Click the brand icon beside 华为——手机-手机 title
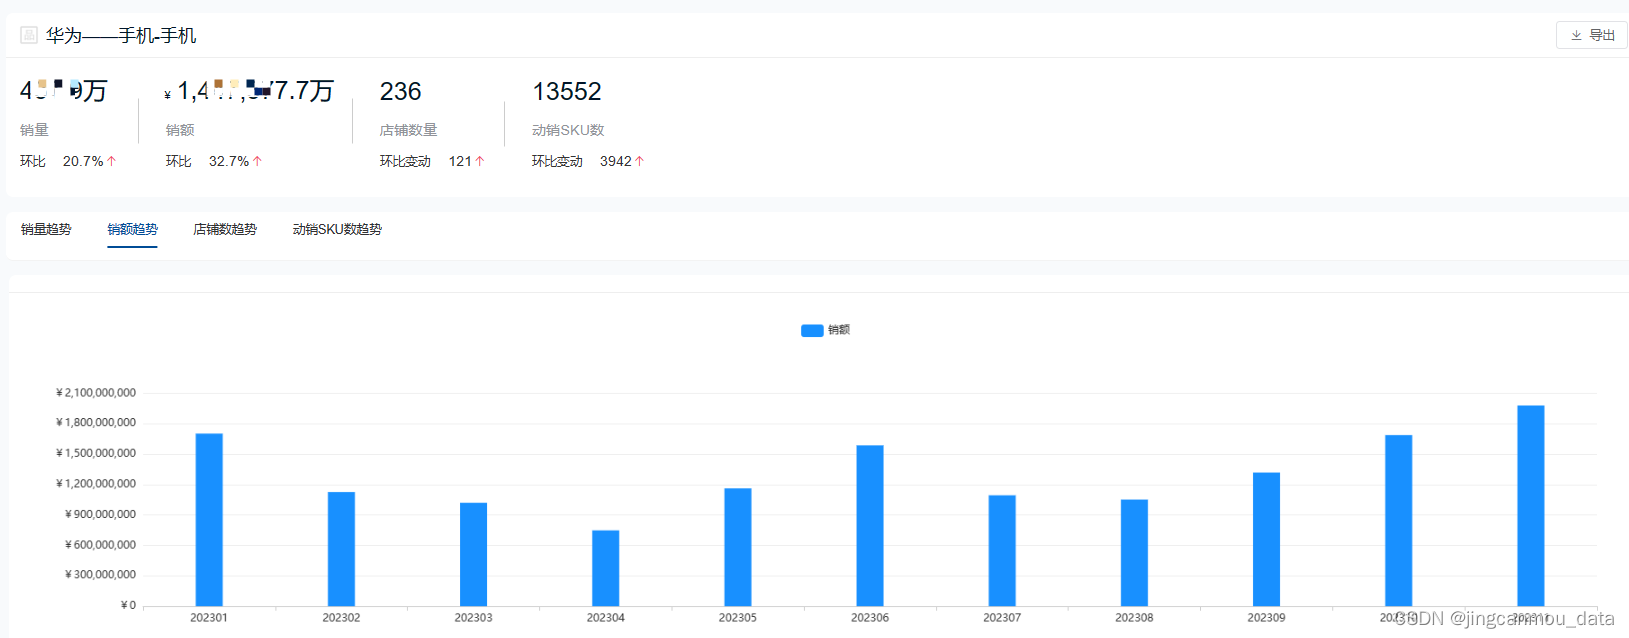This screenshot has height=638, width=1629. point(29,35)
